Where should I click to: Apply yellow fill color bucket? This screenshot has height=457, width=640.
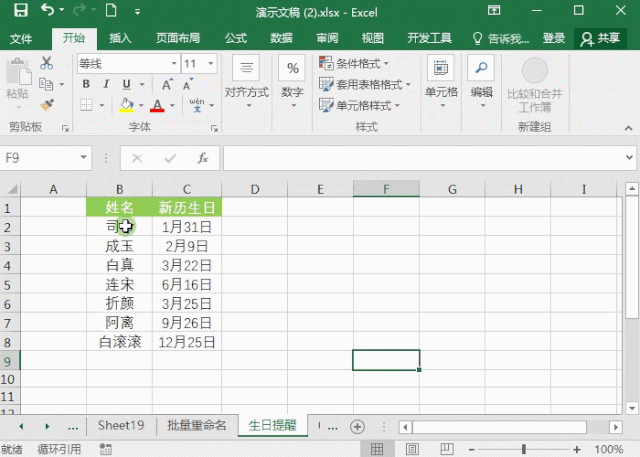click(126, 105)
